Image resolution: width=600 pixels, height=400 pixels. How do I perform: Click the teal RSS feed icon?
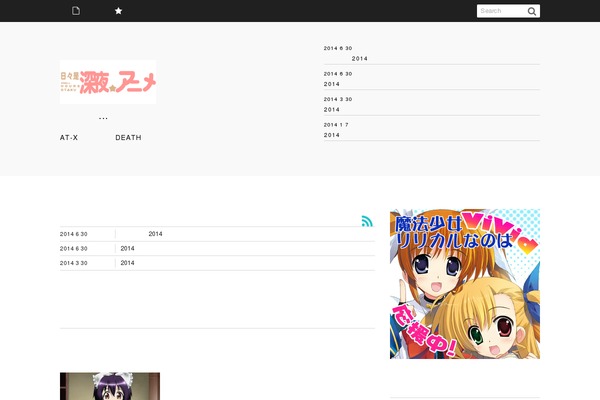point(367,221)
